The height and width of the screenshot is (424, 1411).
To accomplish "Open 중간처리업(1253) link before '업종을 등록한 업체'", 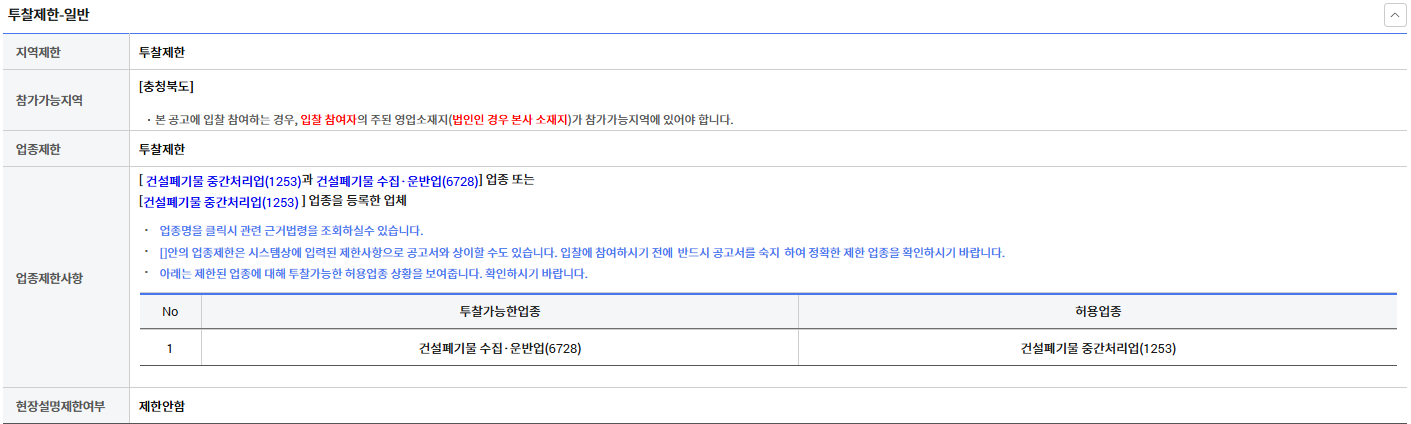I will 220,201.
